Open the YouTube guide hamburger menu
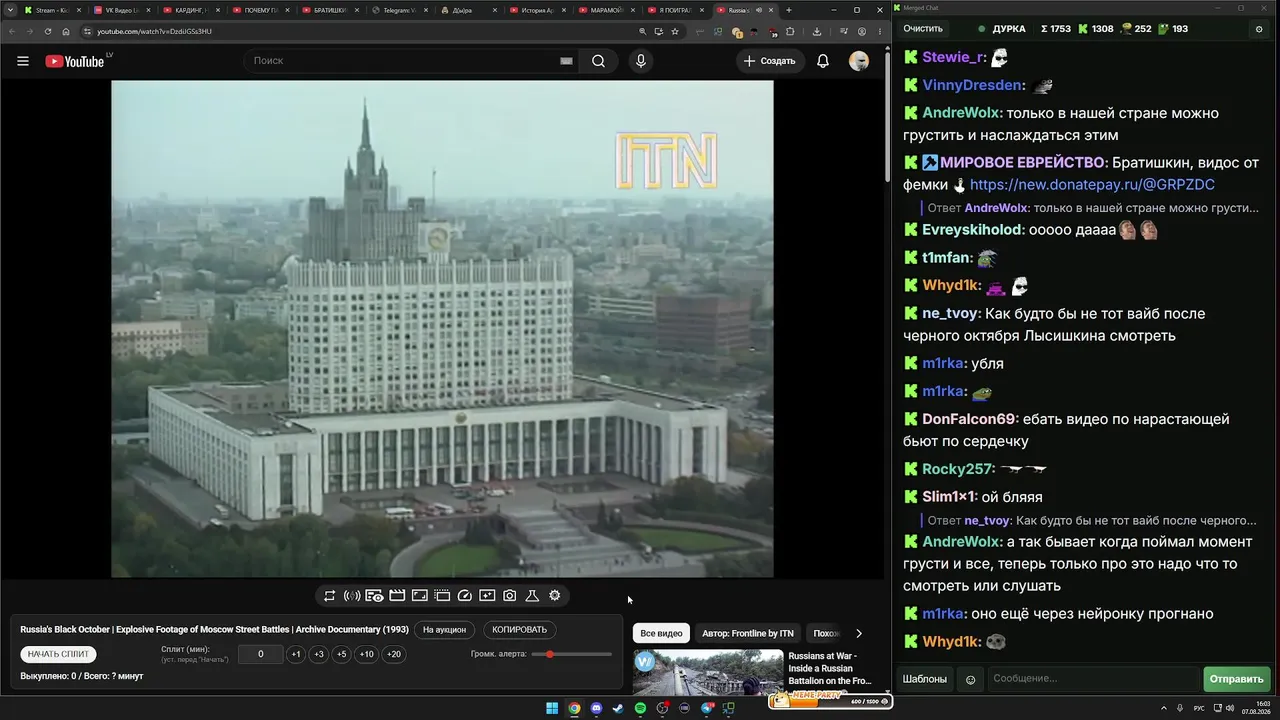This screenshot has width=1280, height=720. (x=23, y=61)
